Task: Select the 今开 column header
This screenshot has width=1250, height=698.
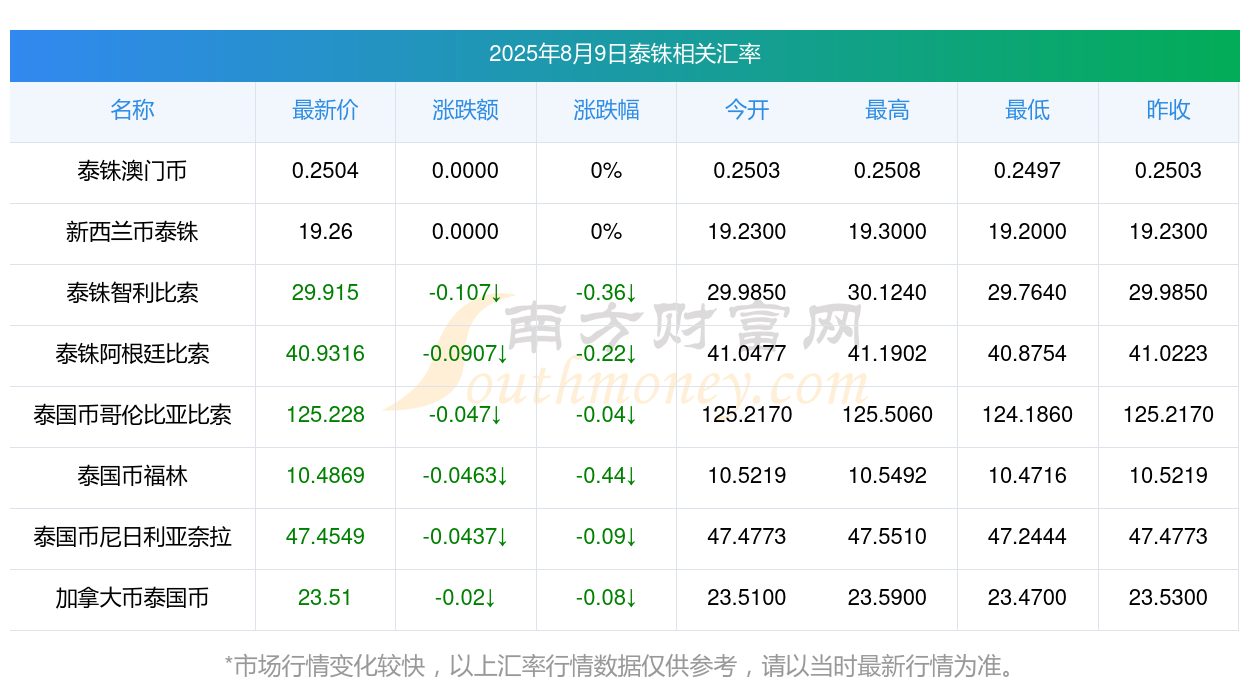Action: (747, 110)
